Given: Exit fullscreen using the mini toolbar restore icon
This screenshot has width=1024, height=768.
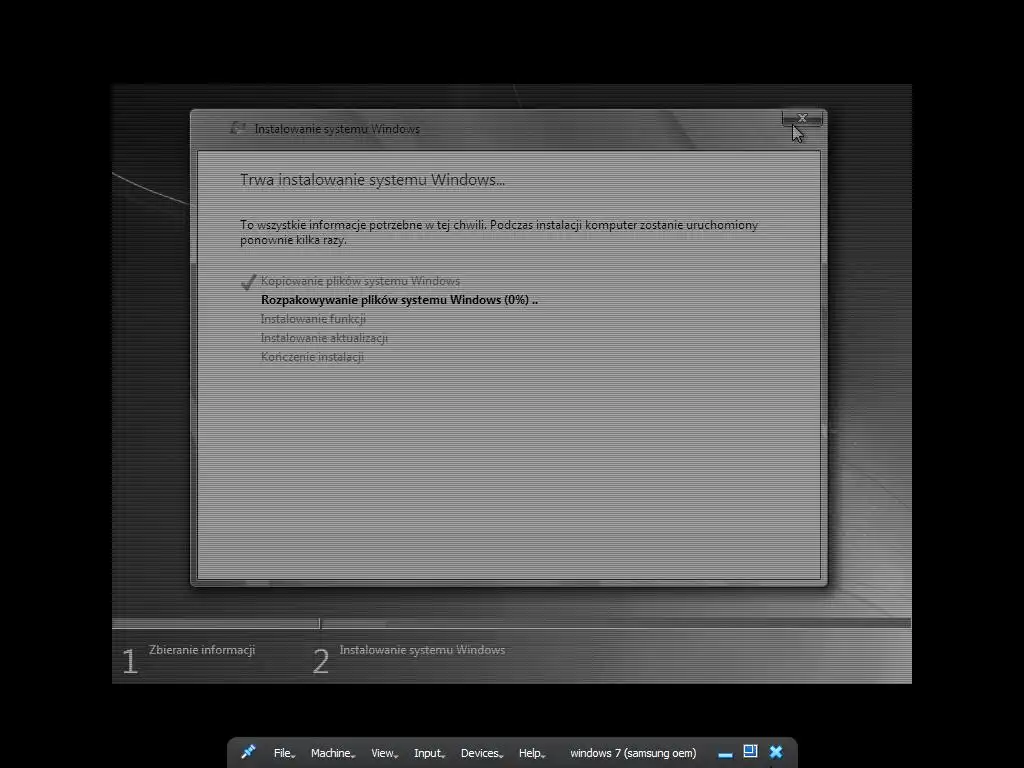Looking at the screenshot, I should 750,752.
